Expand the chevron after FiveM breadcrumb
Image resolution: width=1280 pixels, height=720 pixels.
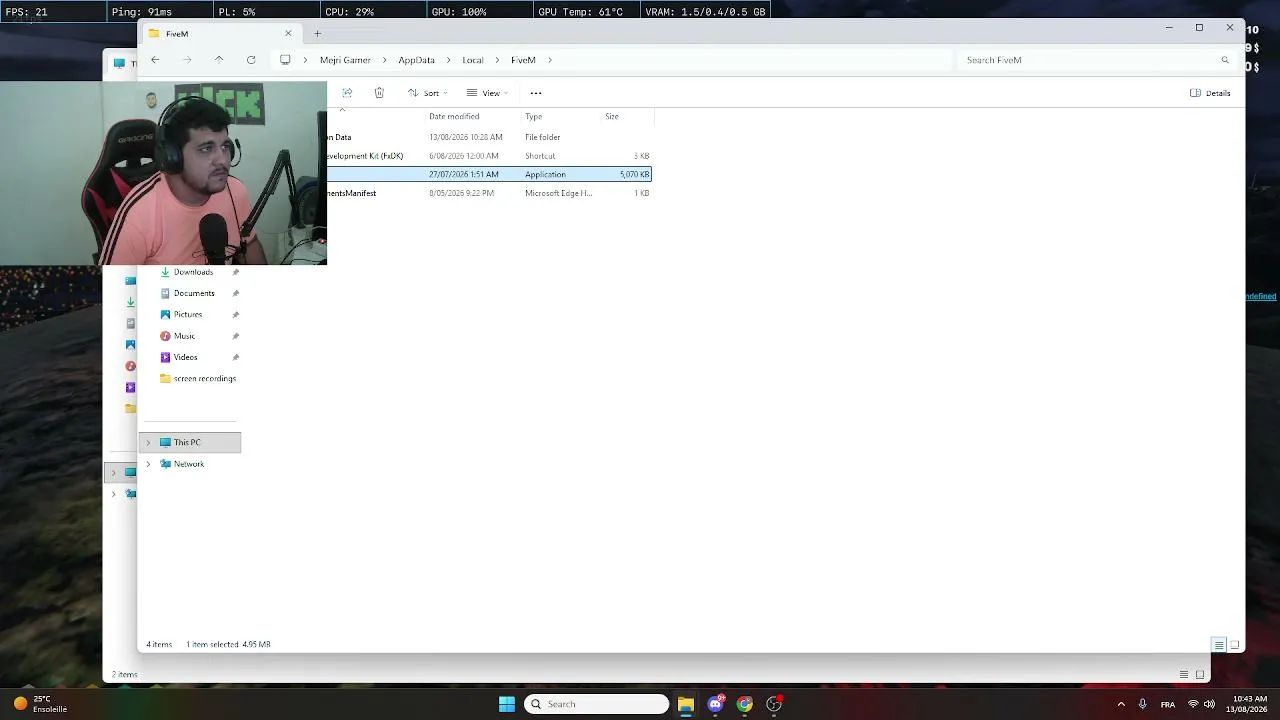550,60
